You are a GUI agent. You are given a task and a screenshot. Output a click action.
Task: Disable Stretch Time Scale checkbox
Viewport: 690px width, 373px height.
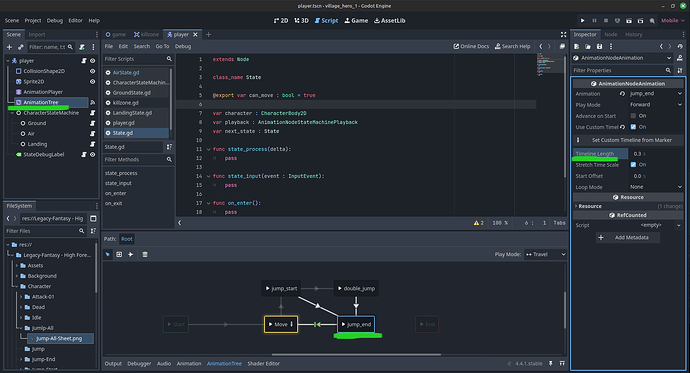click(x=633, y=165)
